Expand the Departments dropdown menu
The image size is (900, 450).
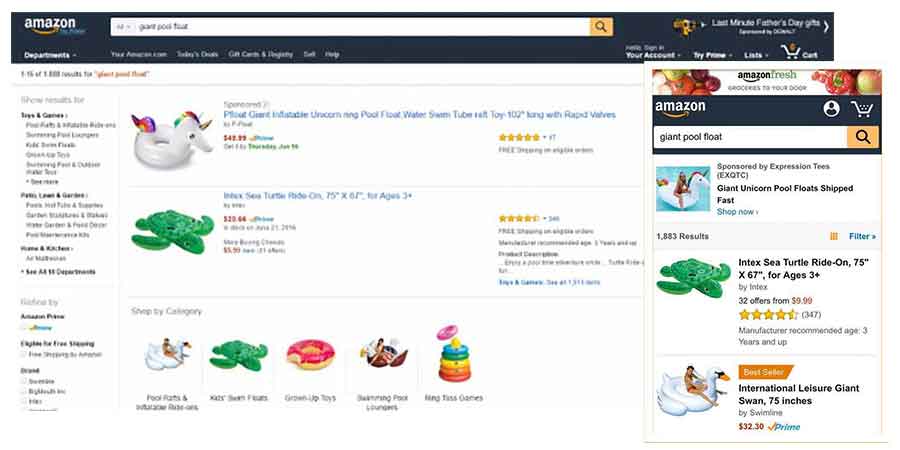[x=52, y=55]
